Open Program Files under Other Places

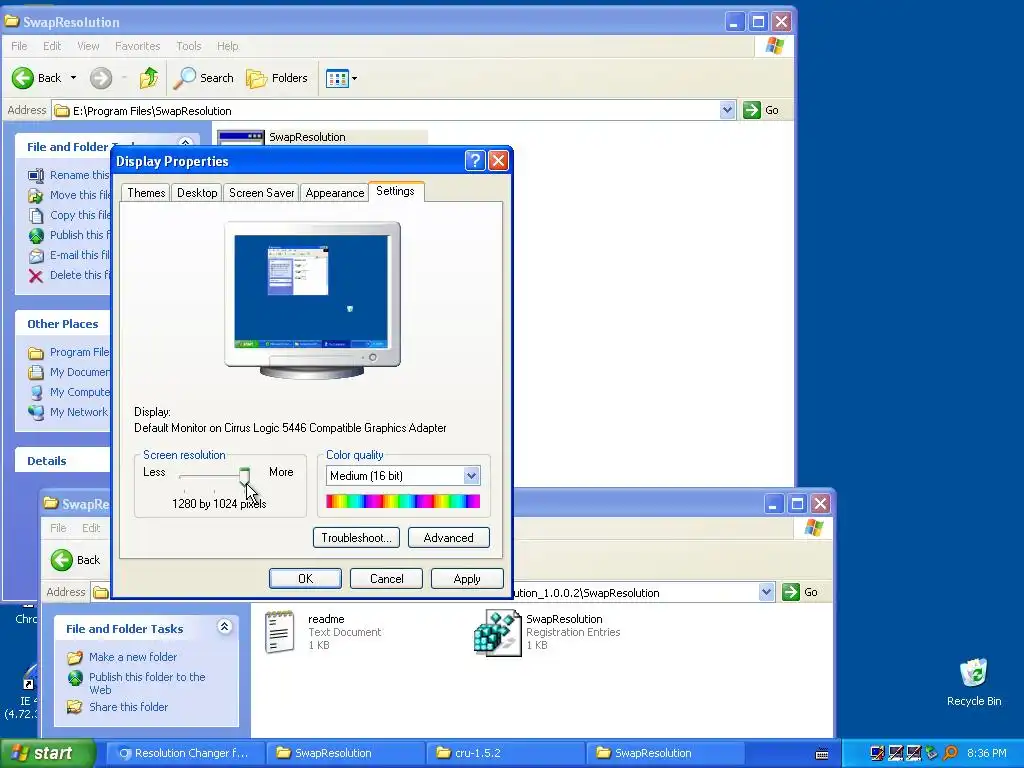(x=69, y=352)
